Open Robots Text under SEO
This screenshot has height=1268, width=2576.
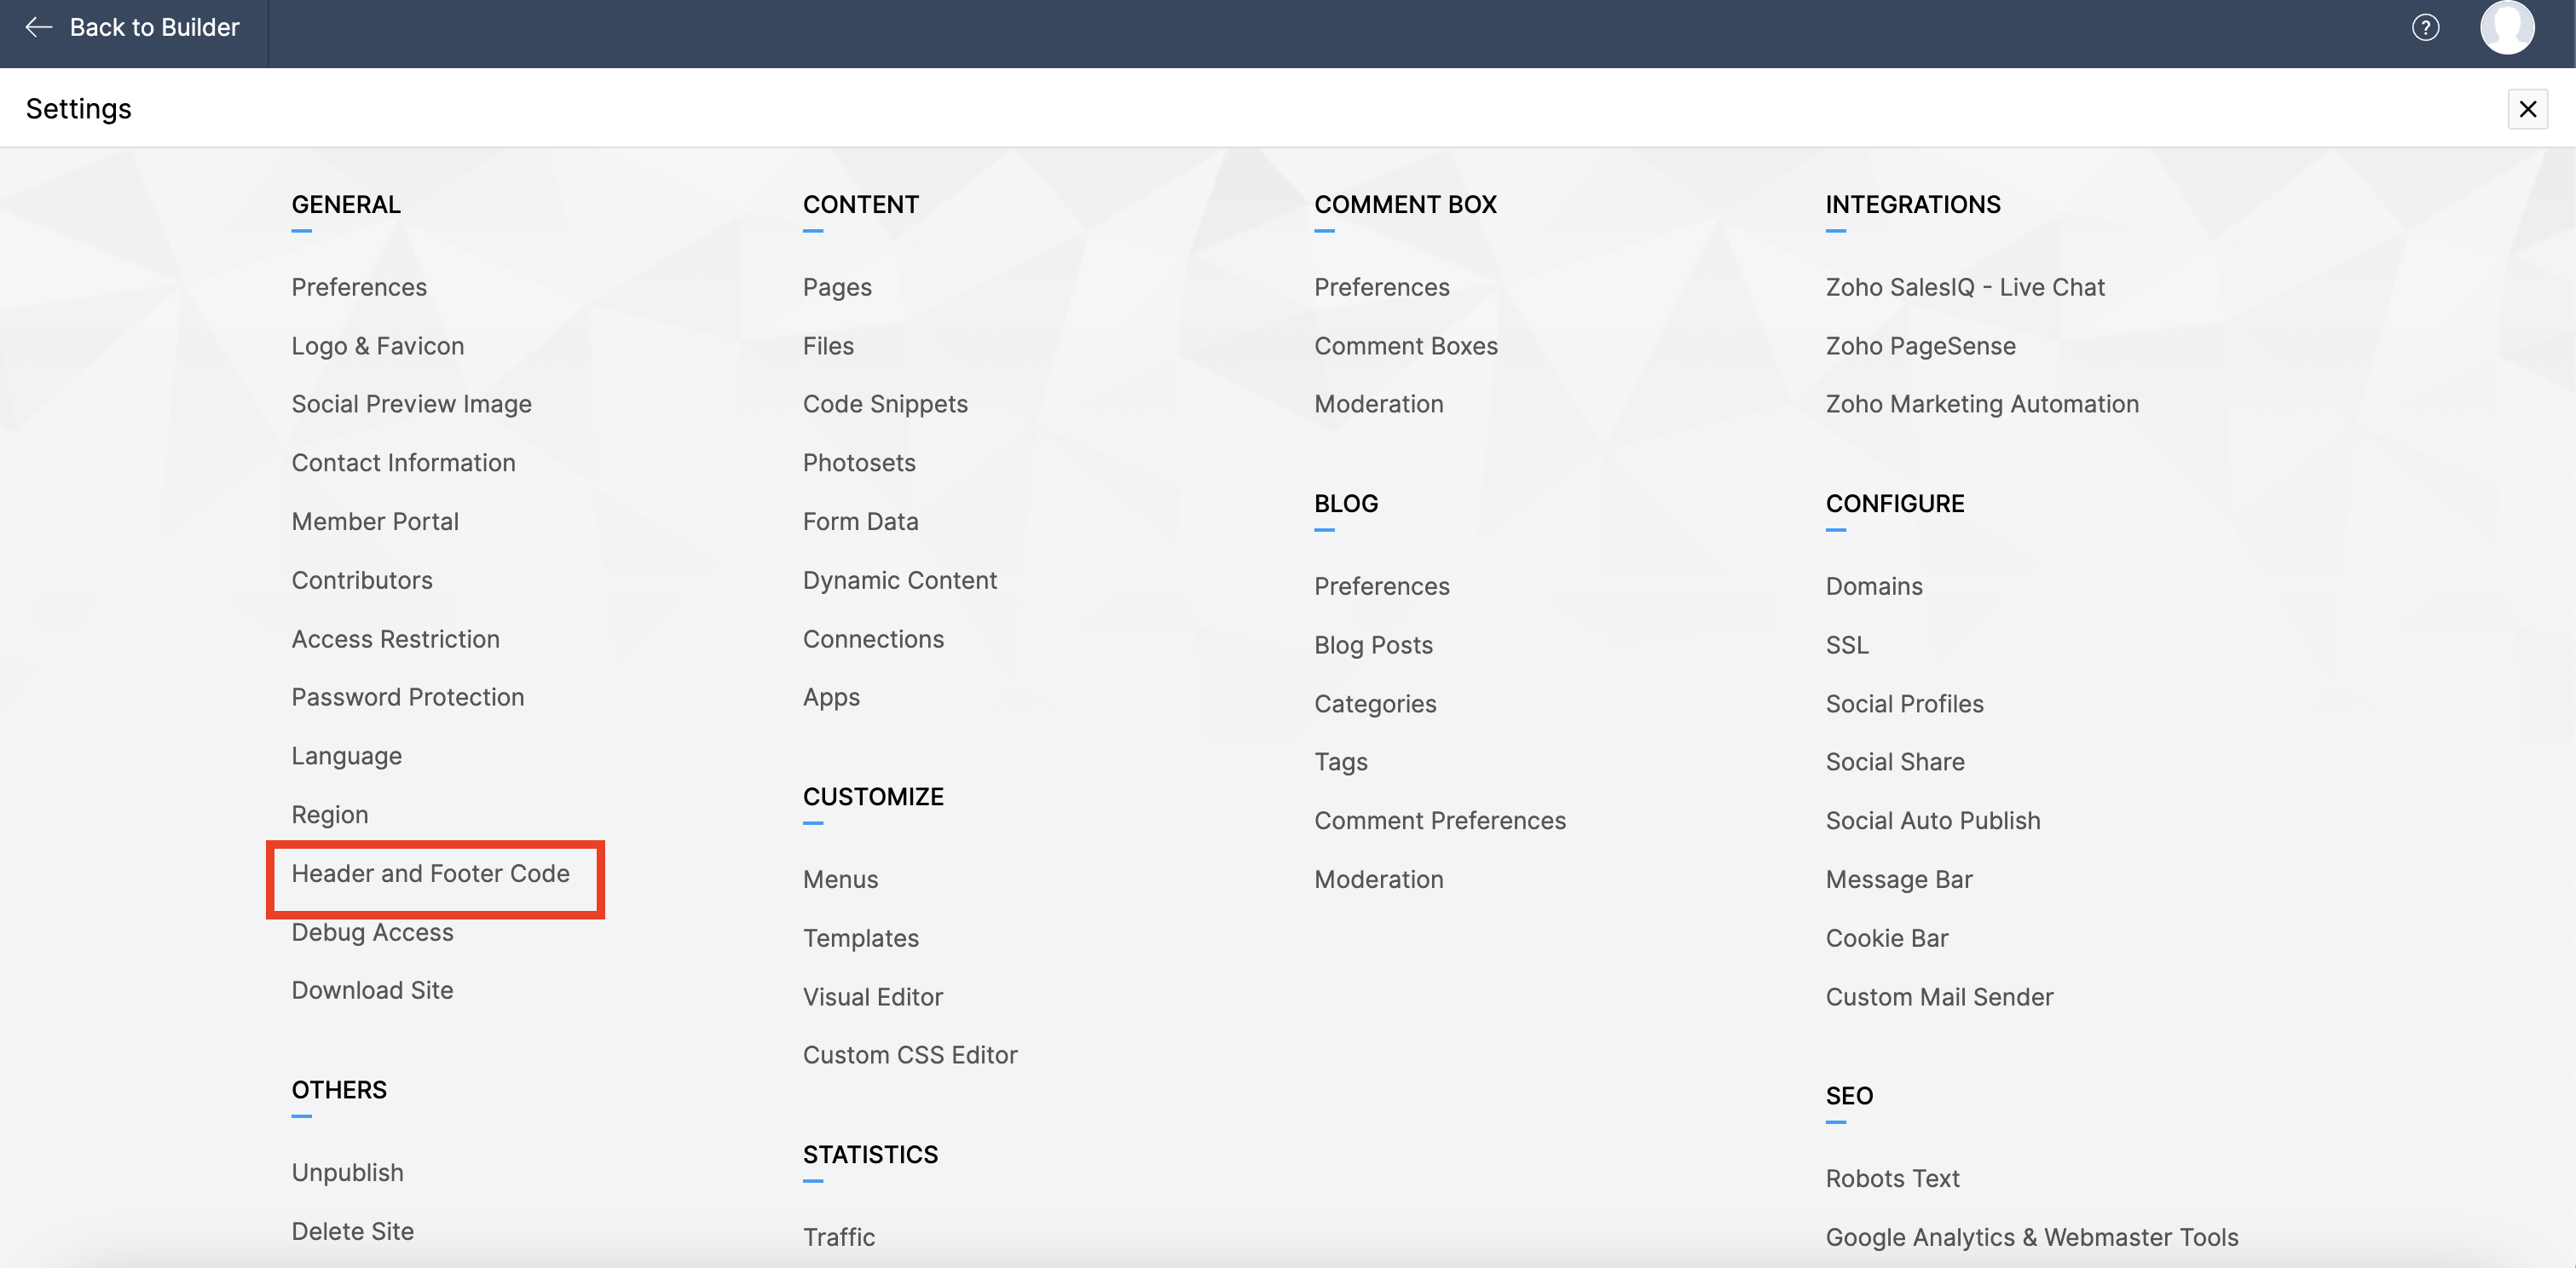click(1892, 1178)
